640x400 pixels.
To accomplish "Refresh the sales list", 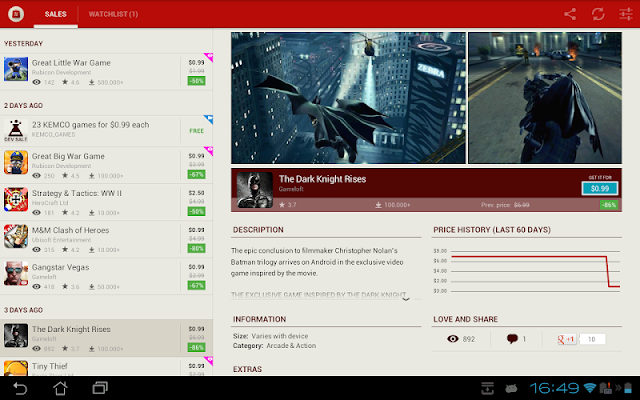I will [x=598, y=14].
